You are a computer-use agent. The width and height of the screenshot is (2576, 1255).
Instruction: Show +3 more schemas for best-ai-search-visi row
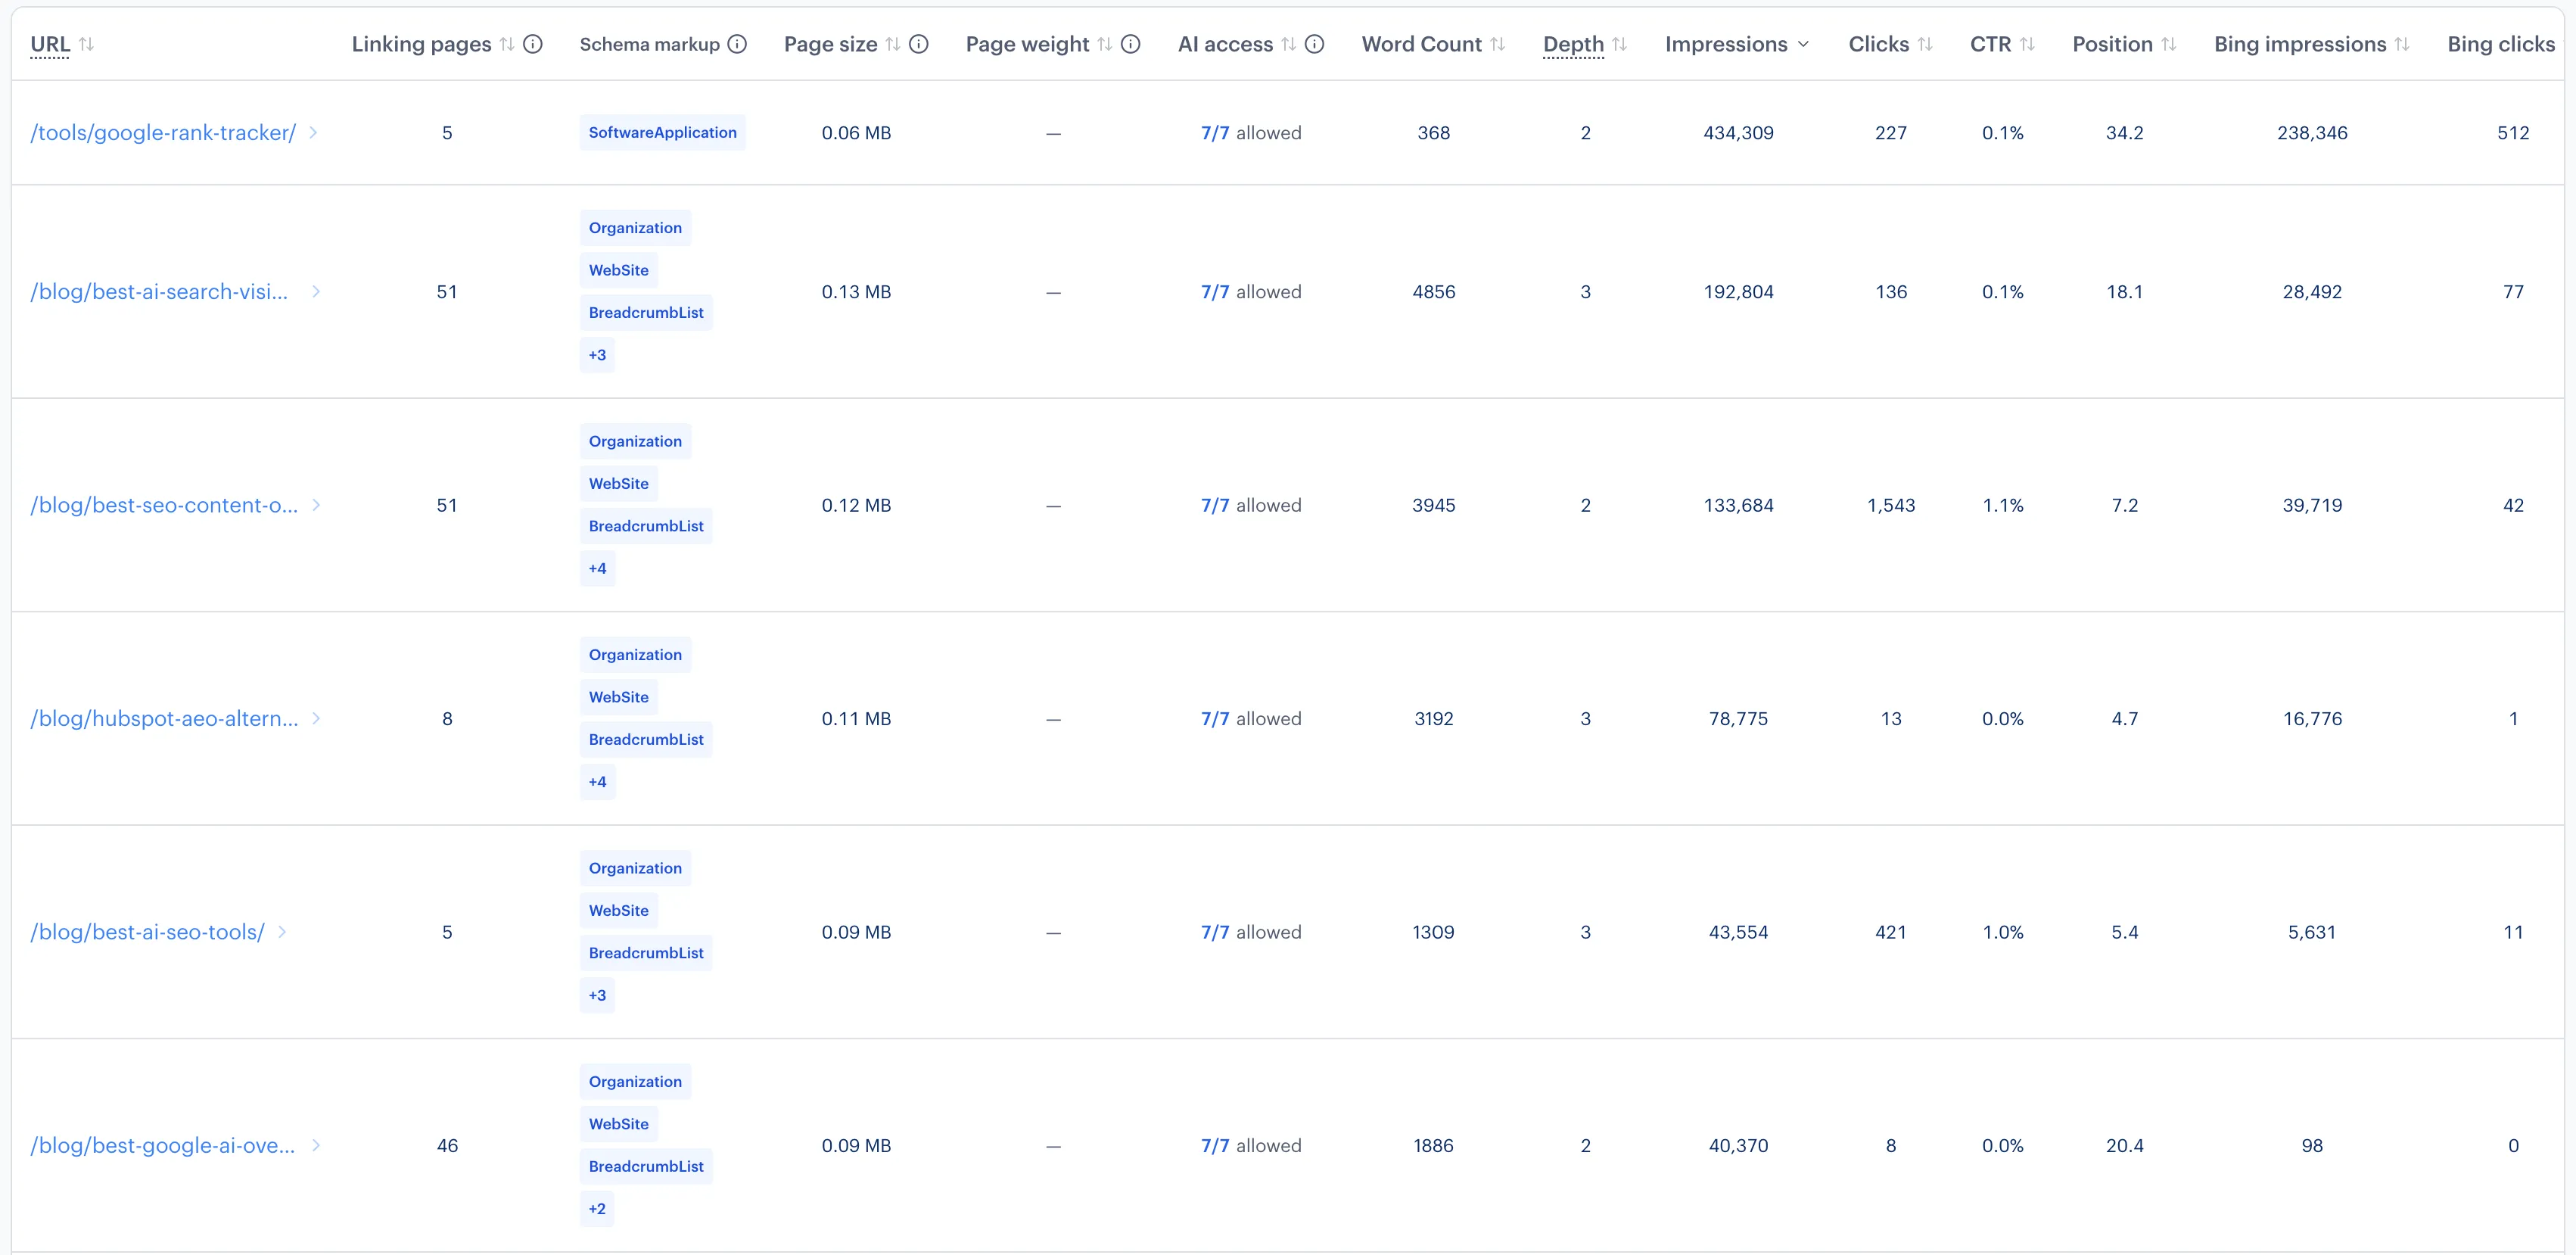(597, 355)
